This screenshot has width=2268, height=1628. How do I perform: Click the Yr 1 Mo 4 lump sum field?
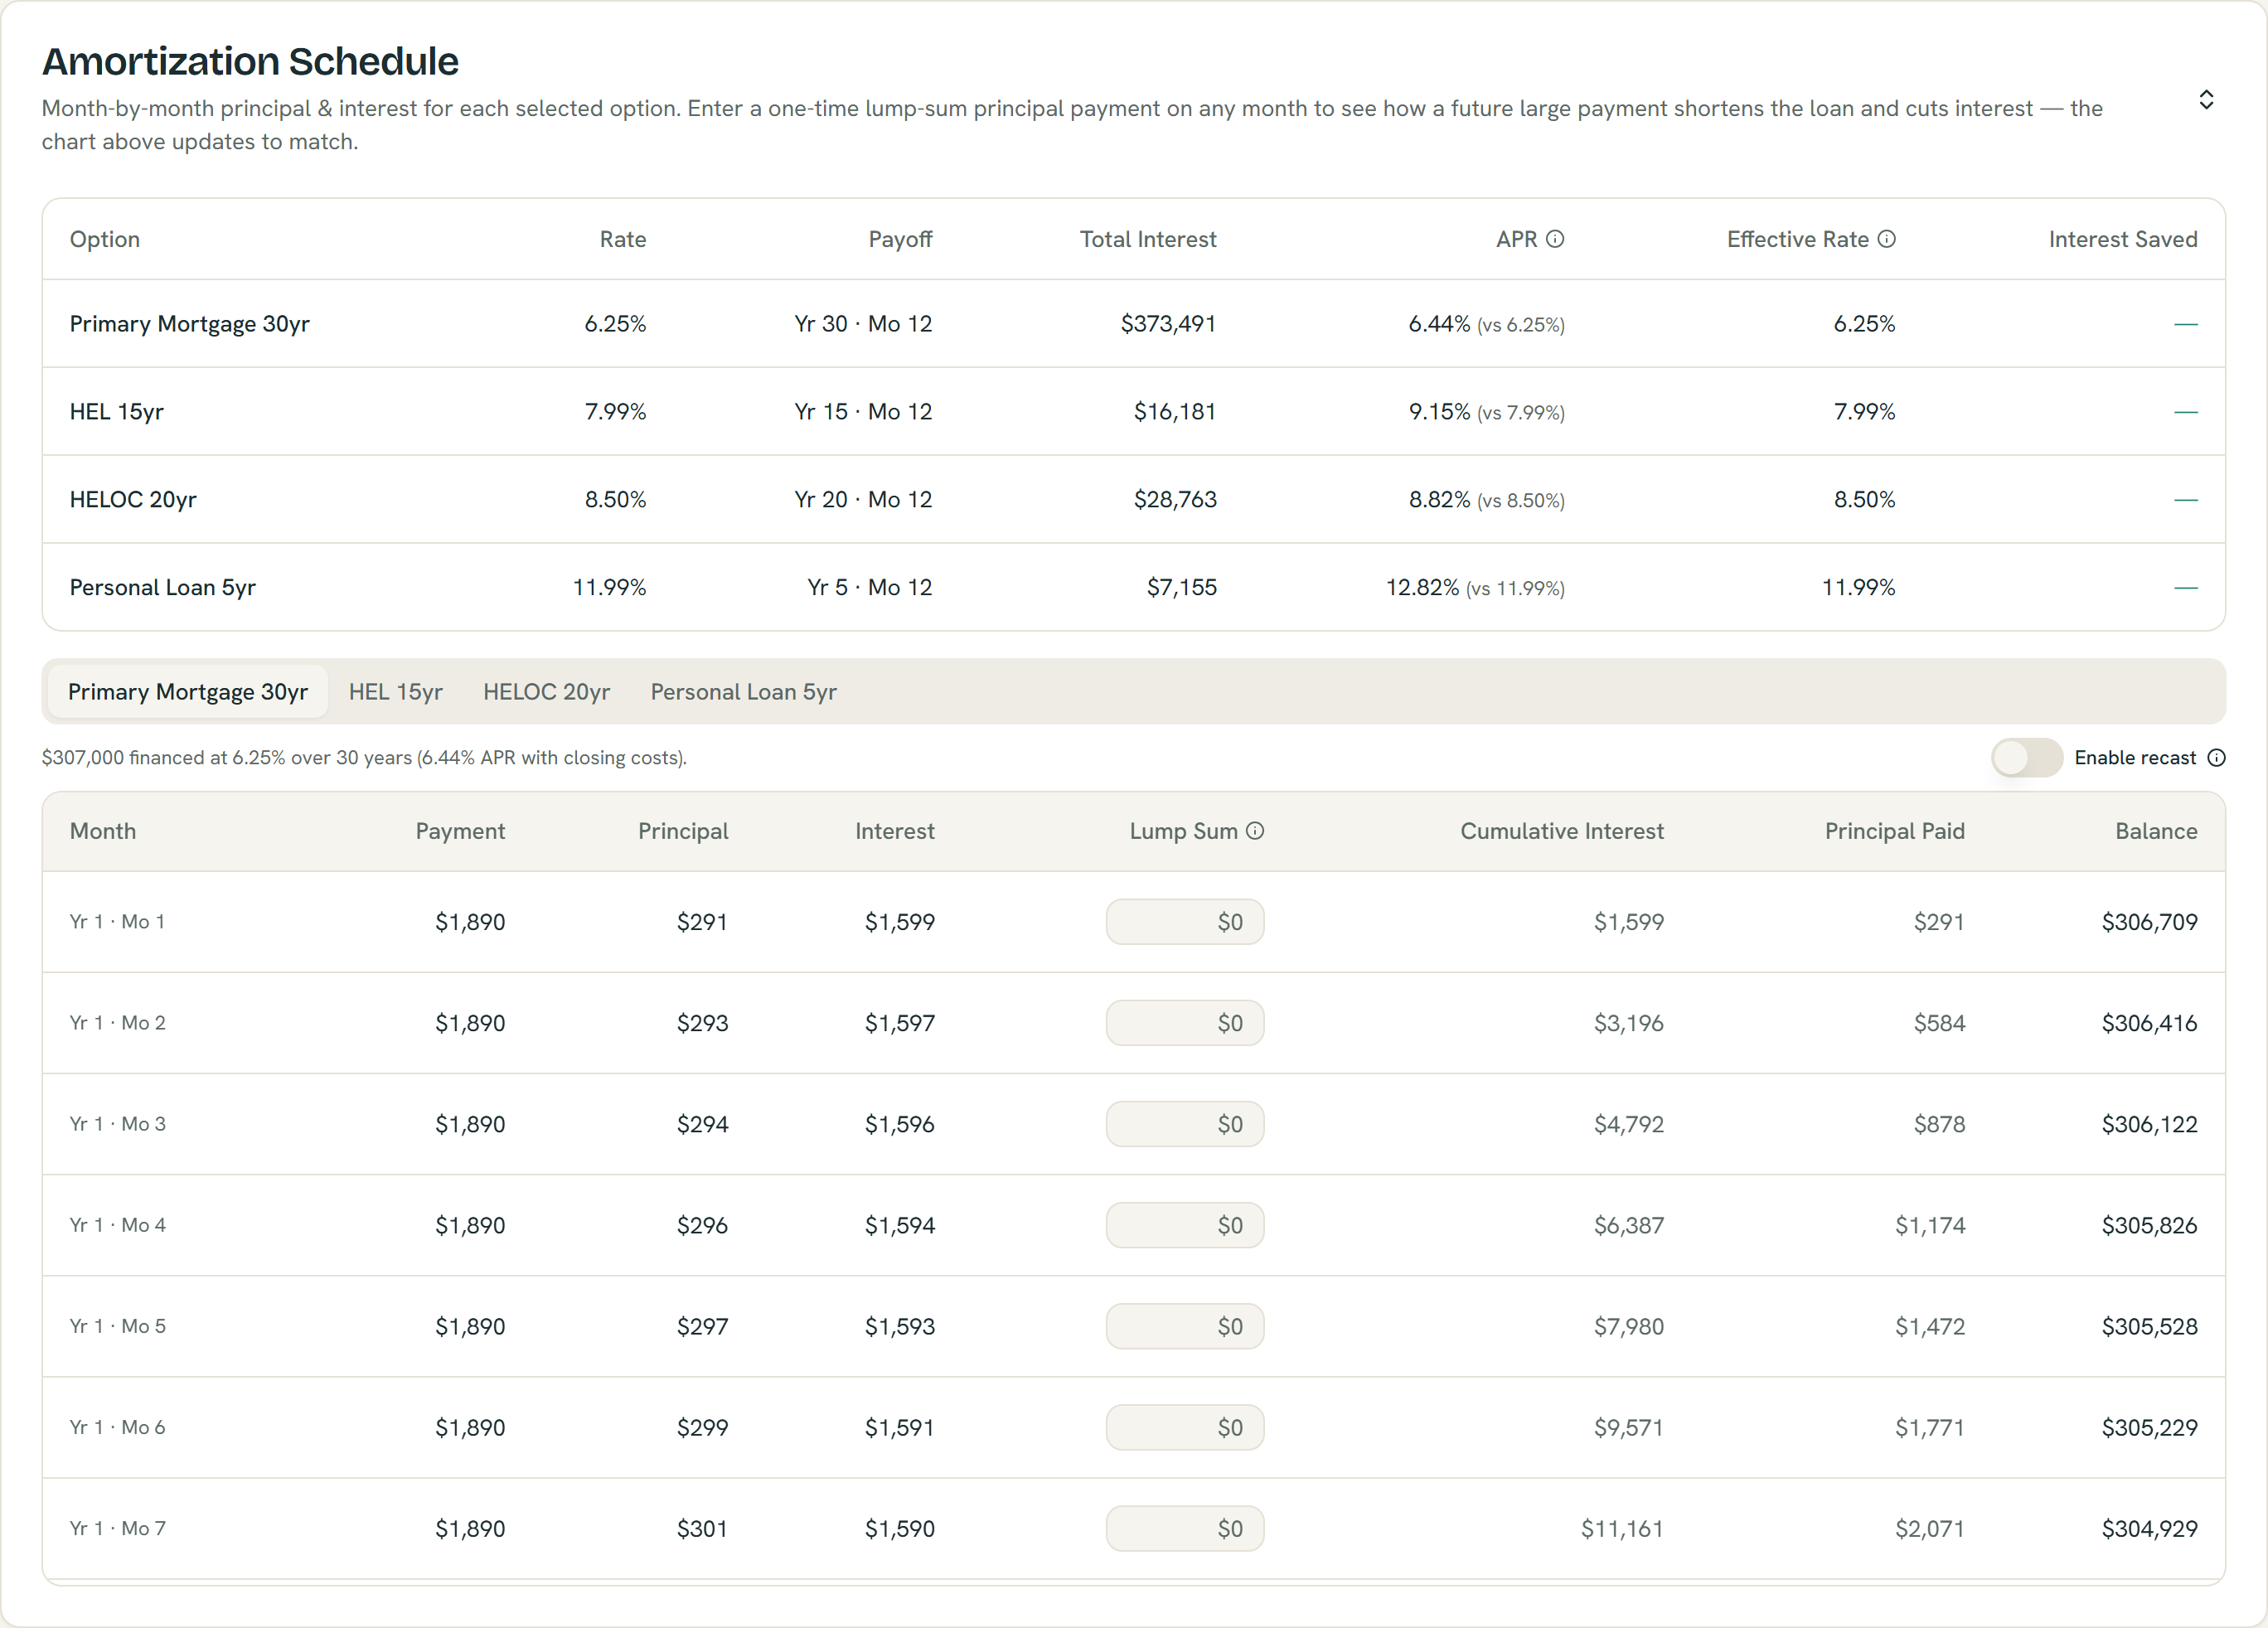[x=1185, y=1225]
